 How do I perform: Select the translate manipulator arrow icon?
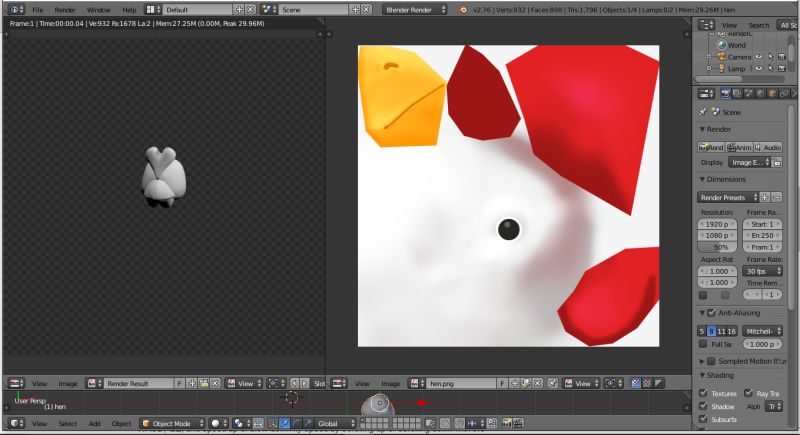click(x=285, y=423)
